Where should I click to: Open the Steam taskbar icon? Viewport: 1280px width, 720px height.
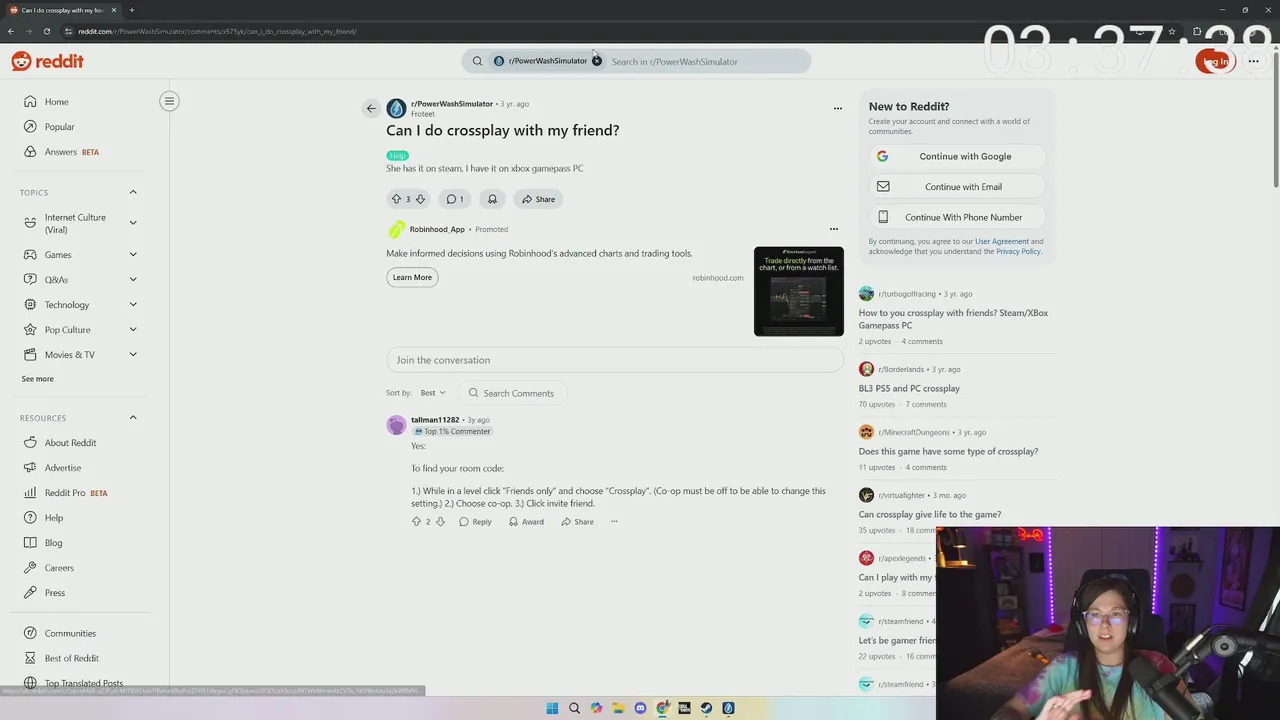tap(706, 708)
